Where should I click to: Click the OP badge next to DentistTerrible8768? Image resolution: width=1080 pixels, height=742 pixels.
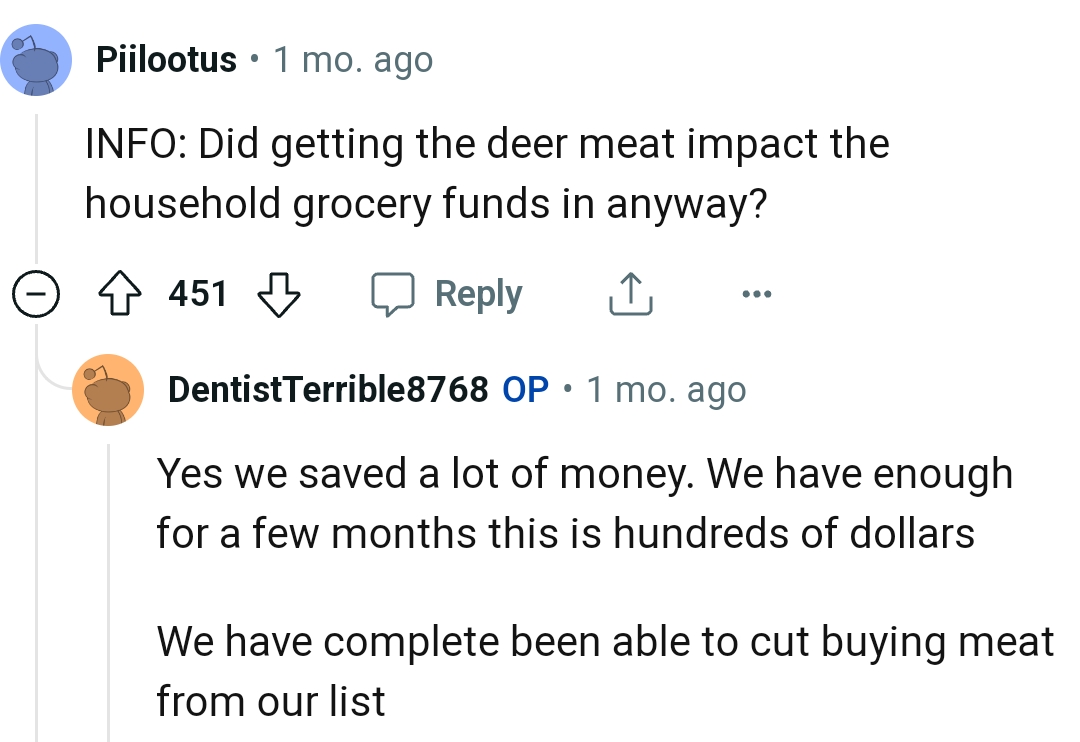coord(524,389)
